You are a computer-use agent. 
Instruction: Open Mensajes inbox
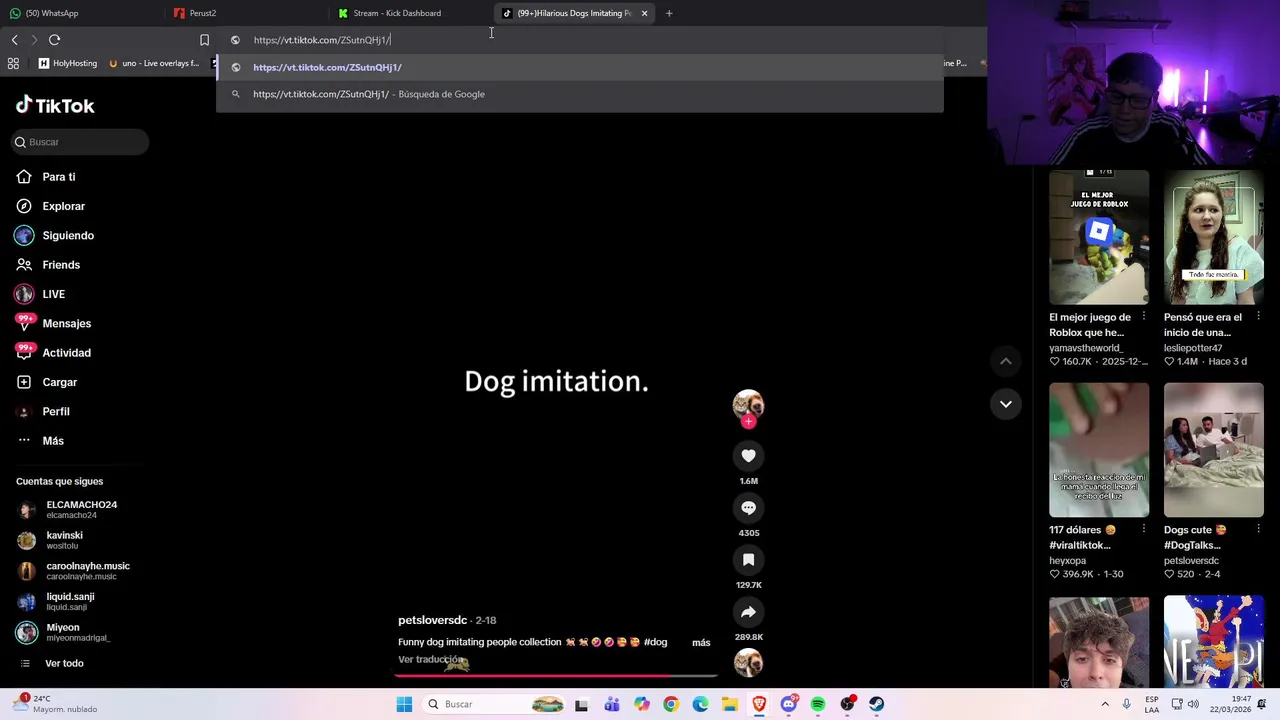click(54, 323)
